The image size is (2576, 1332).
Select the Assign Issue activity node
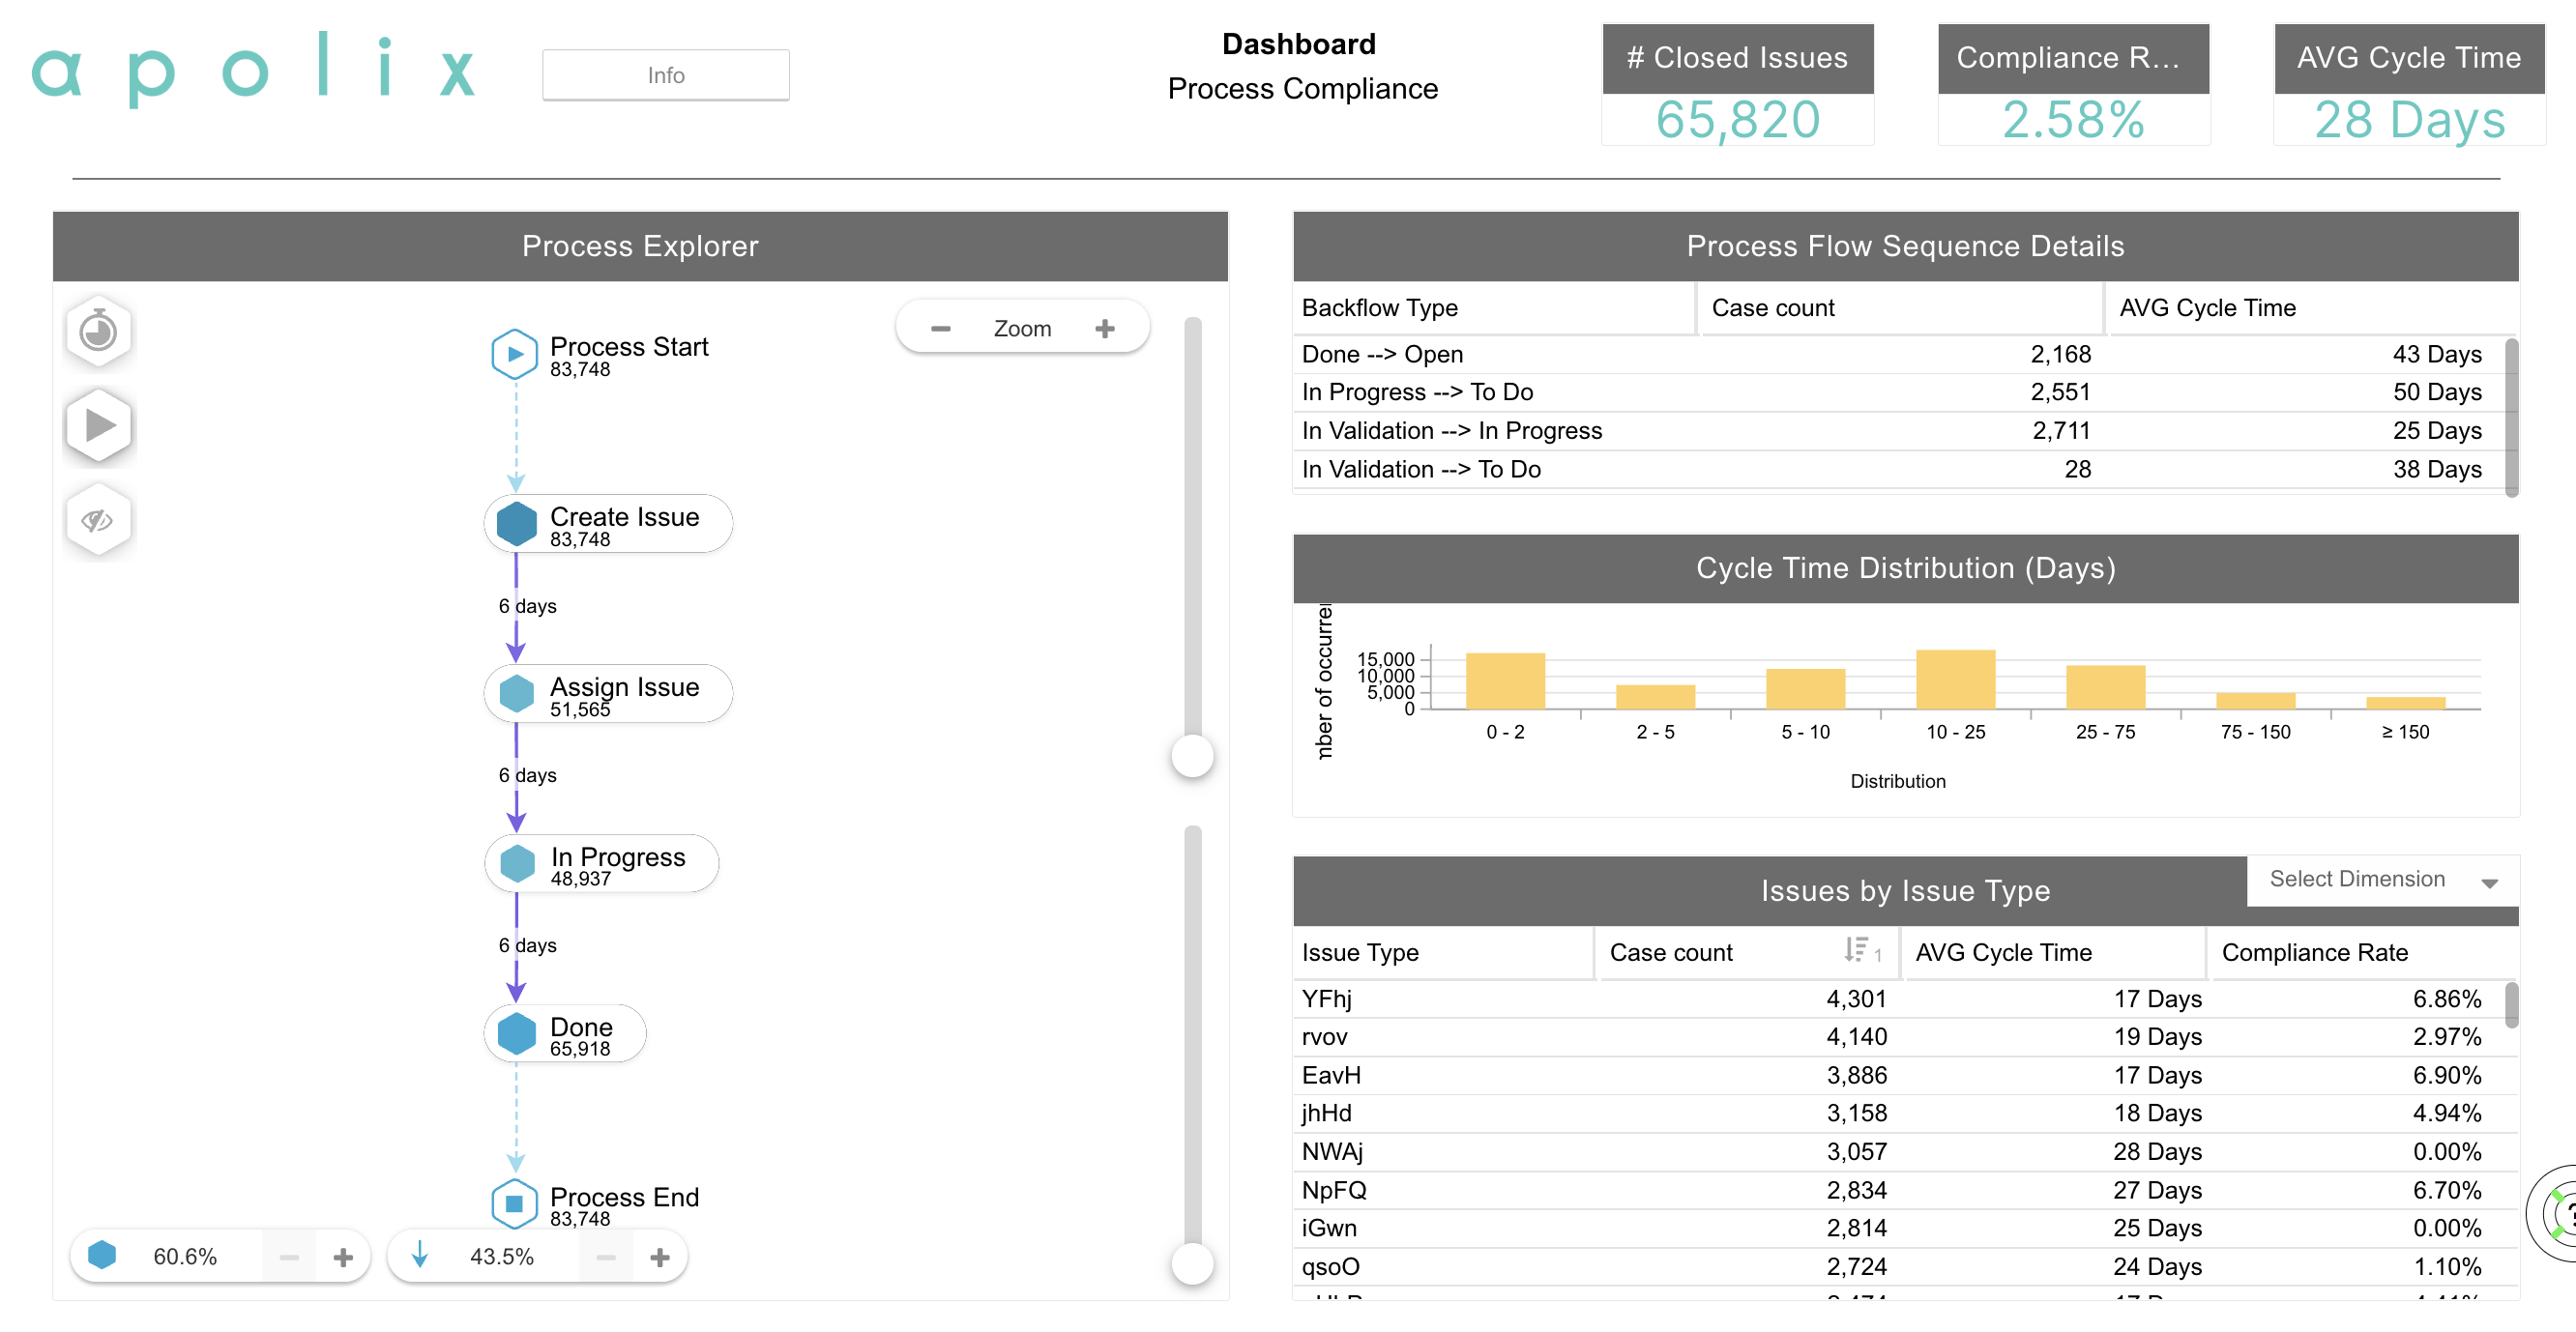[607, 692]
